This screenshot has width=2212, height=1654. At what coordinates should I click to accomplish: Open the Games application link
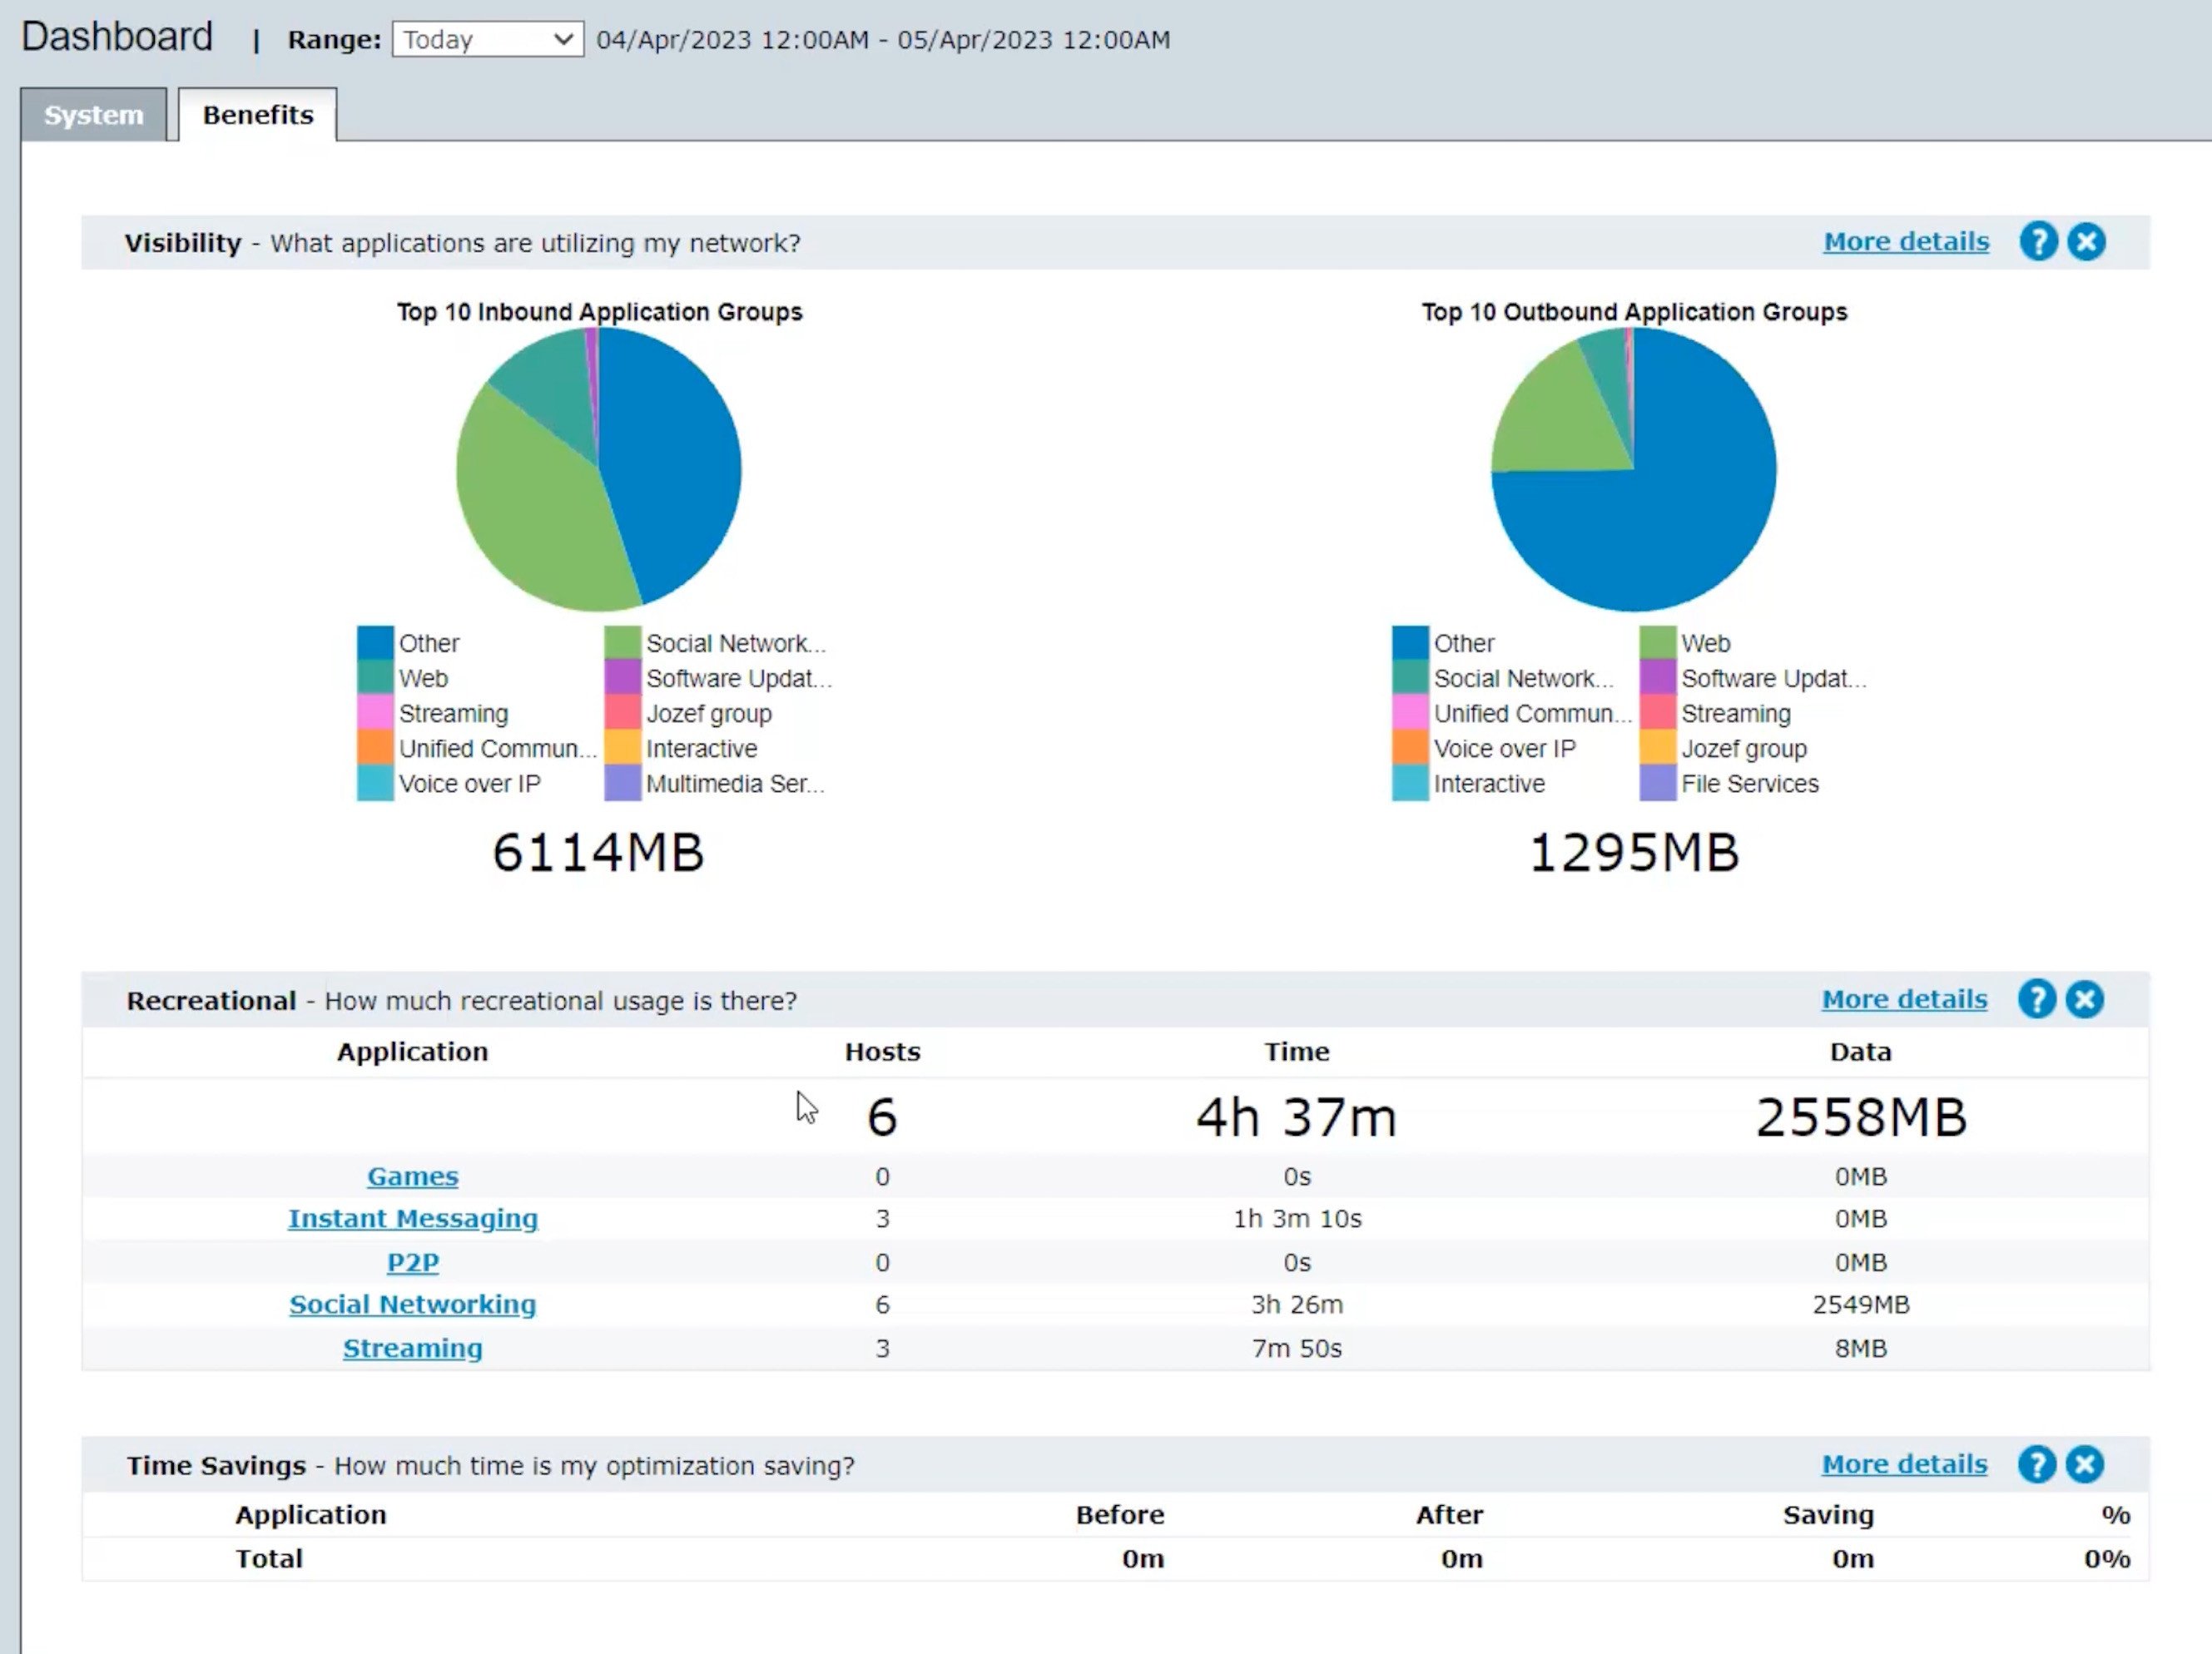coord(412,1176)
